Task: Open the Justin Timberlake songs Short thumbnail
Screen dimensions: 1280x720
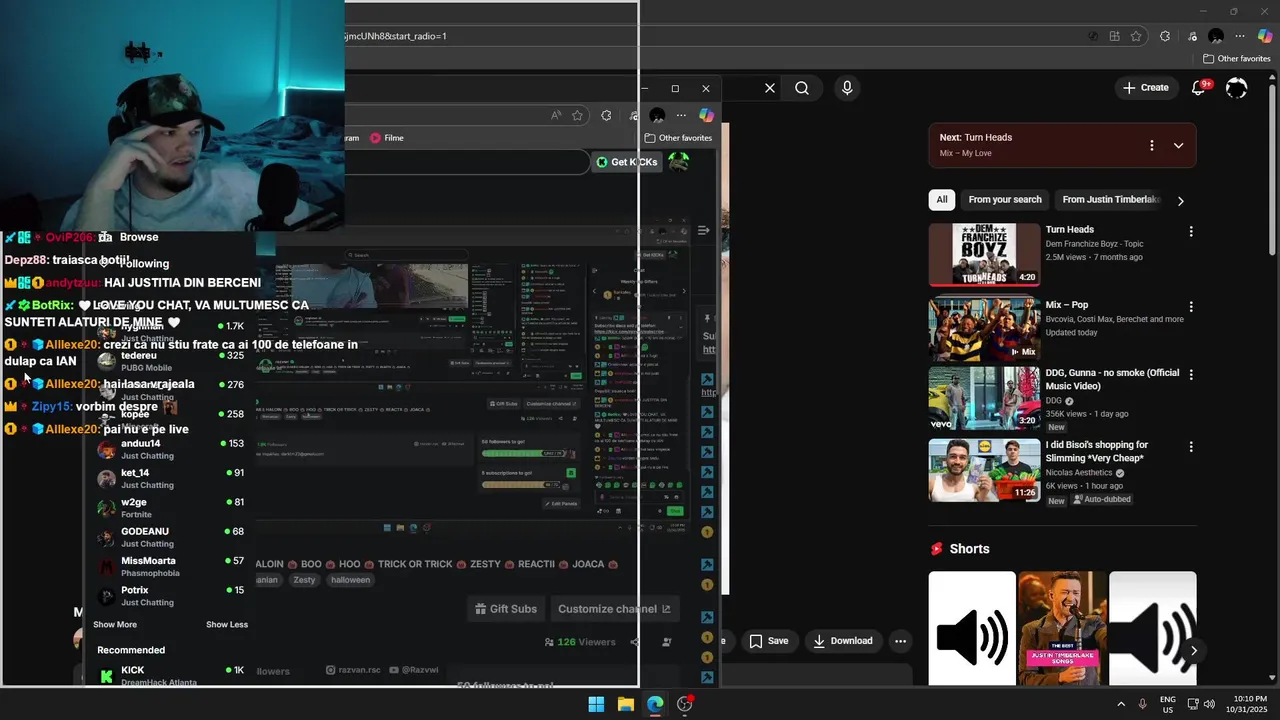Action: tap(1062, 628)
